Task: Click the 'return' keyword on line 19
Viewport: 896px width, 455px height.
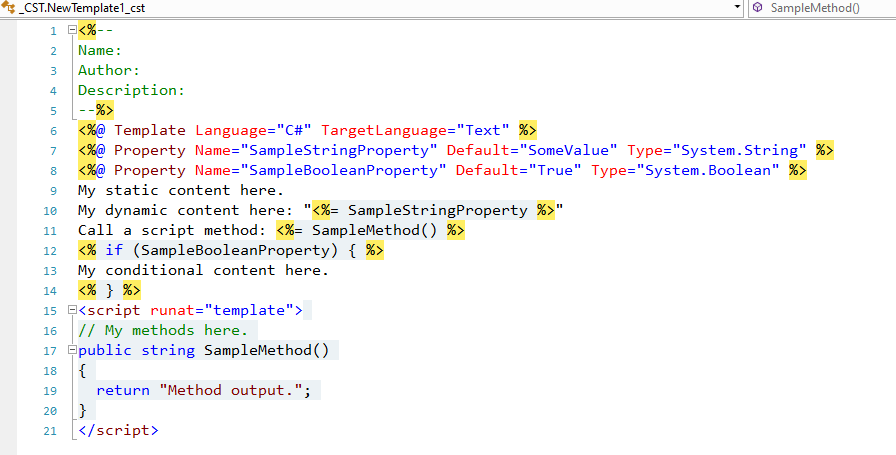Action: tap(123, 390)
